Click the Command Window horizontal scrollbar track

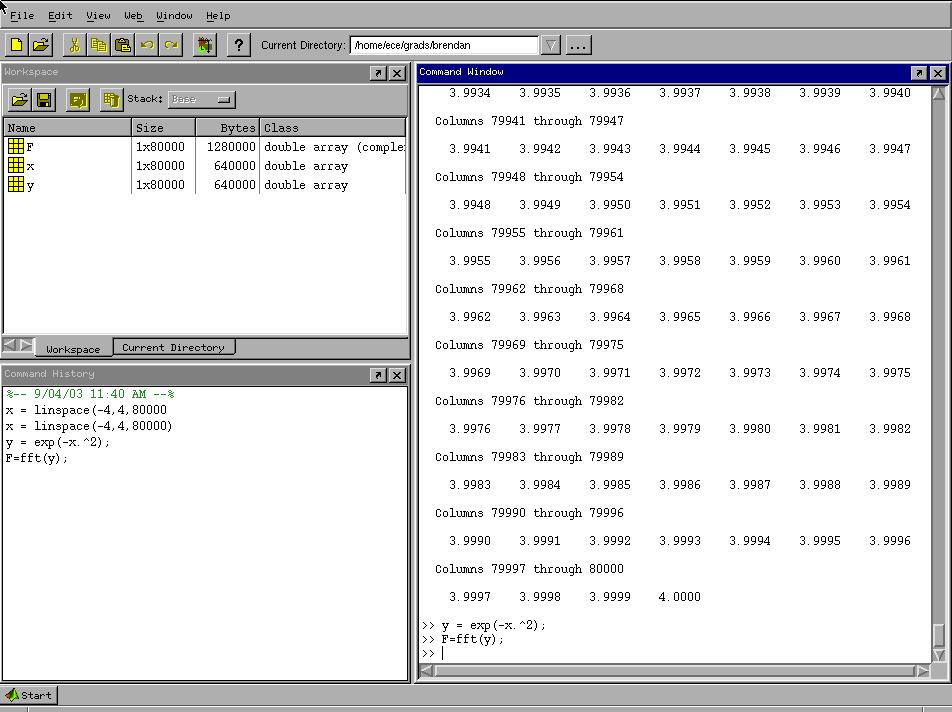pyautogui.click(x=675, y=671)
